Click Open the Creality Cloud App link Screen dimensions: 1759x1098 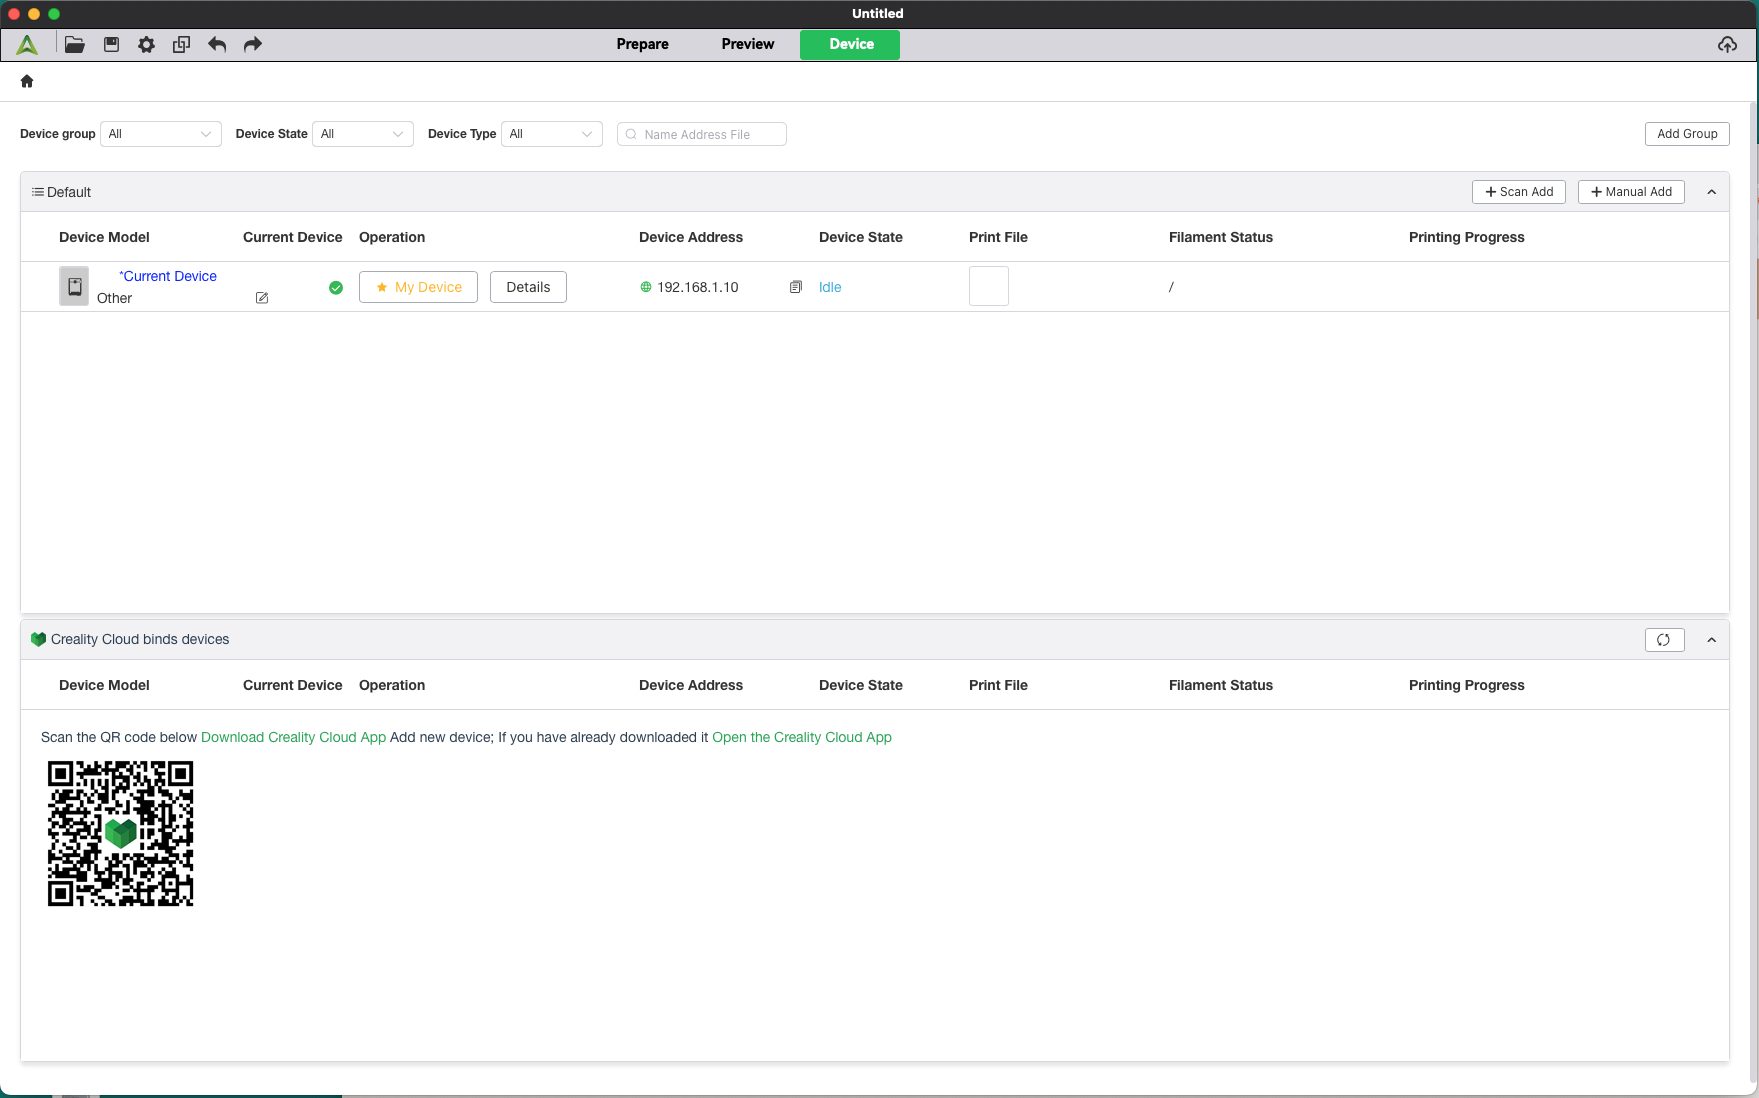(x=802, y=737)
